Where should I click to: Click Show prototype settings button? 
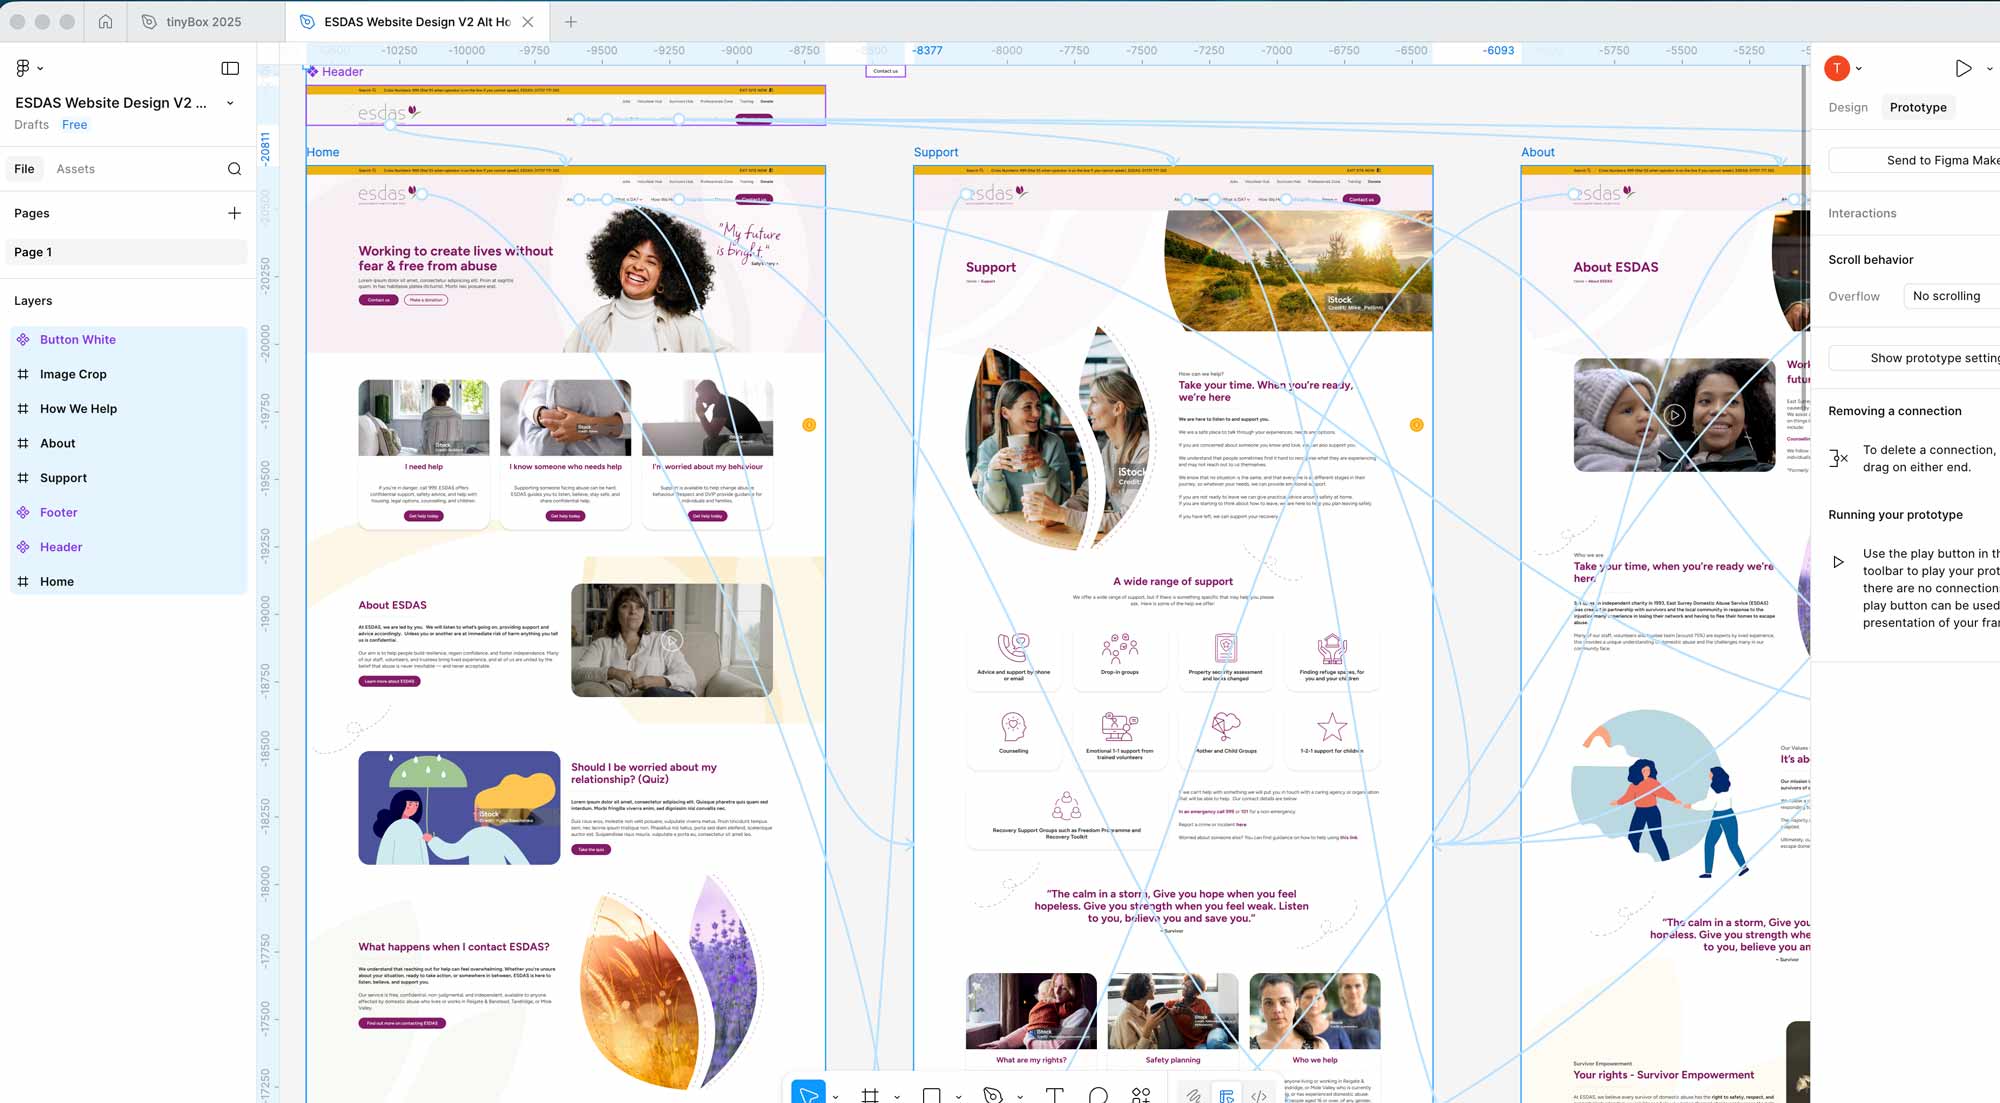tap(1914, 358)
